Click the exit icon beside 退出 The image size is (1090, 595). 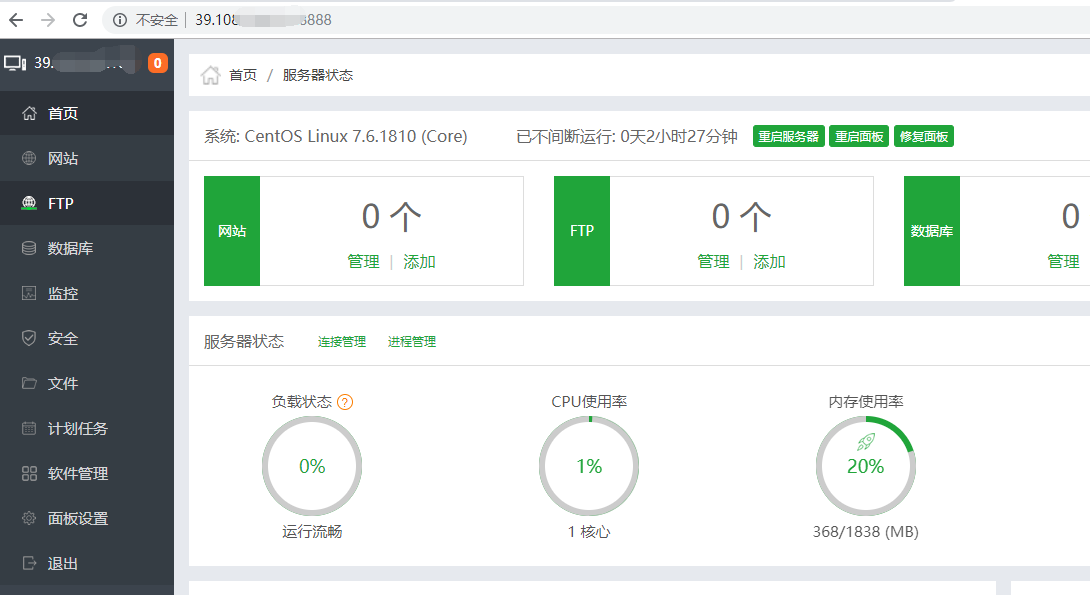coord(29,563)
